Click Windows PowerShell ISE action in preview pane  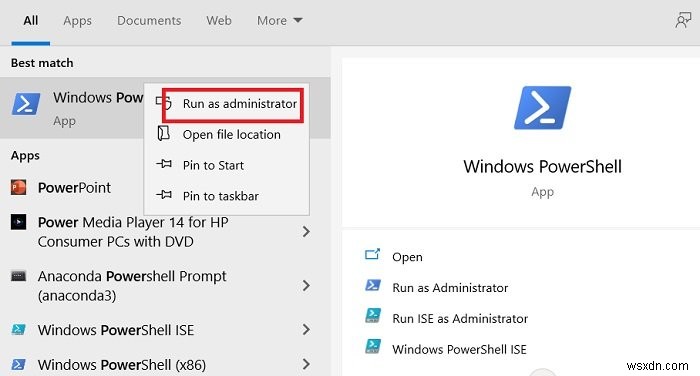coord(459,349)
